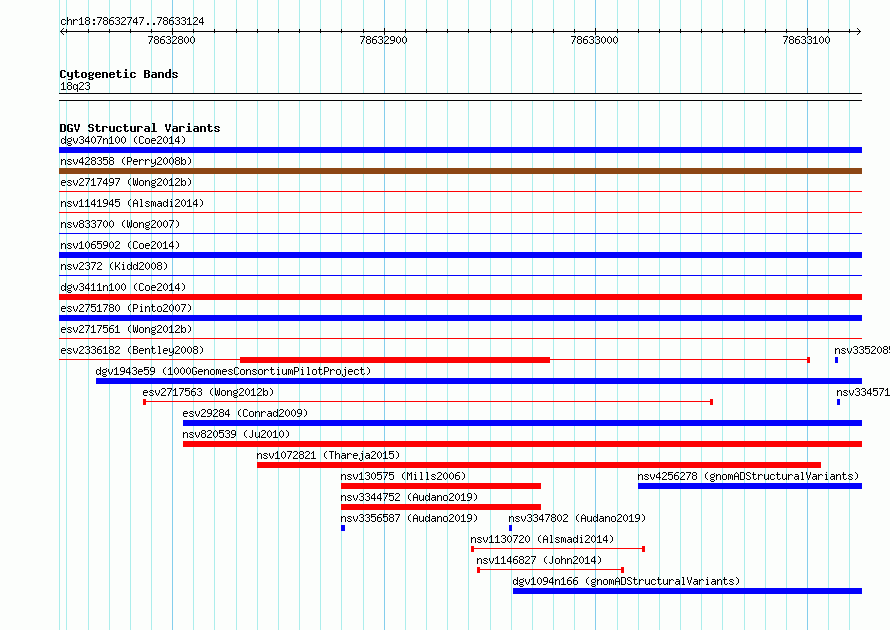Click the blue bar under dgv1094n166
This screenshot has width=890, height=630.
coord(687,591)
